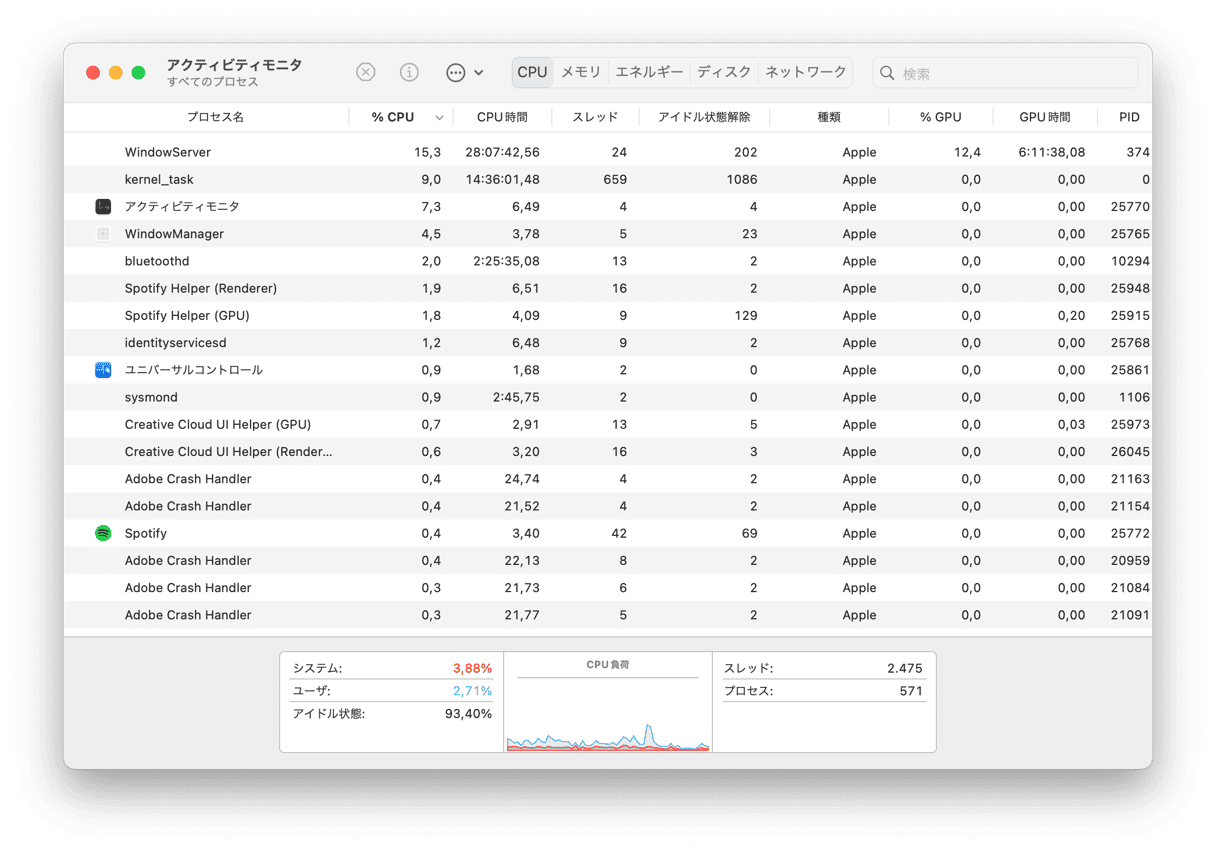Click the すべてのプロセス subtitle
This screenshot has height=853, width=1216.
[x=212, y=82]
